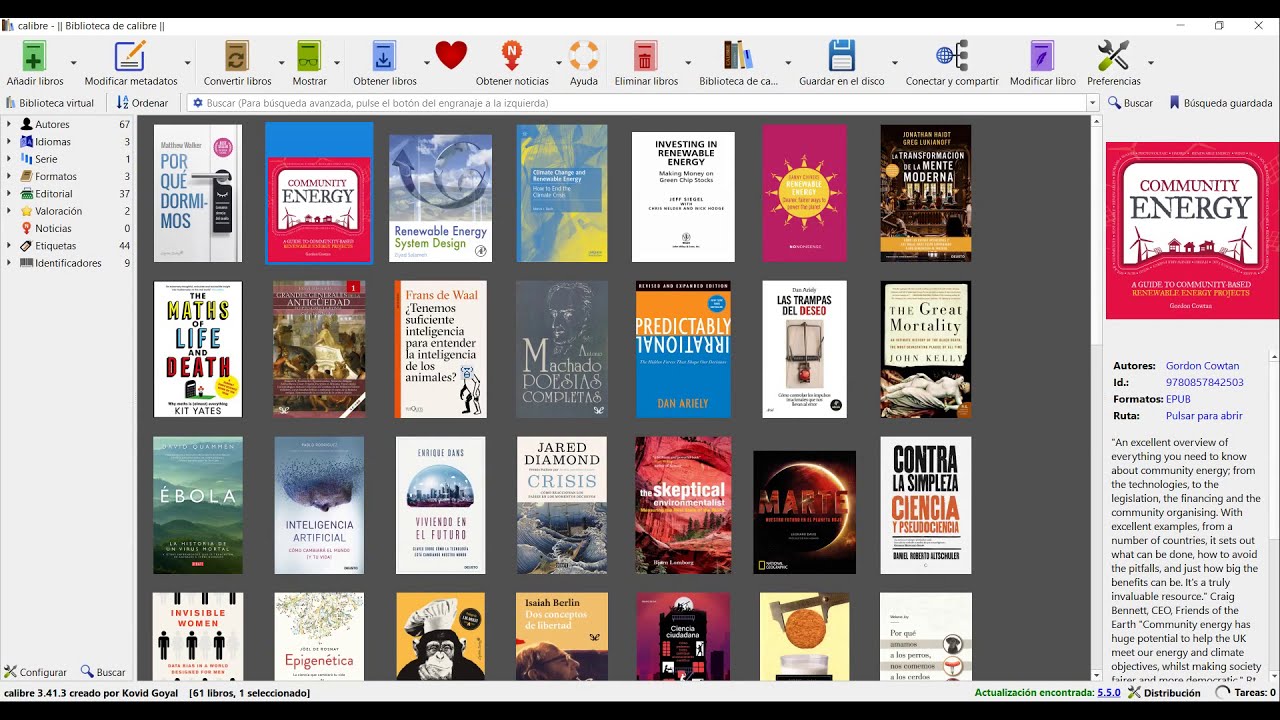Open search history dropdown arrow
Screen dimensions: 1280x720
pos(1092,103)
